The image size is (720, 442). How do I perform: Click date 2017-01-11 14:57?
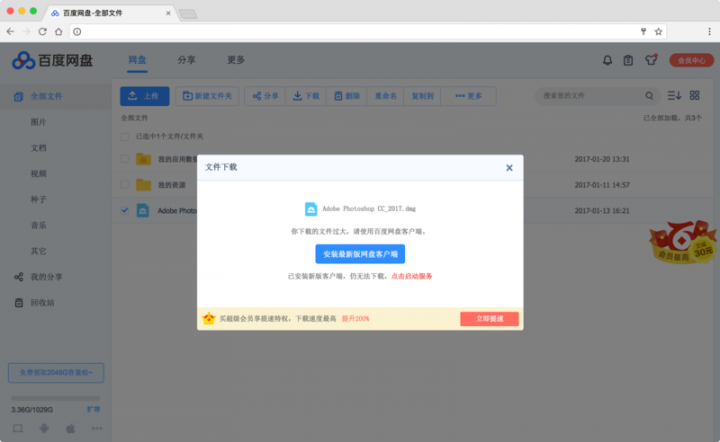tap(602, 185)
